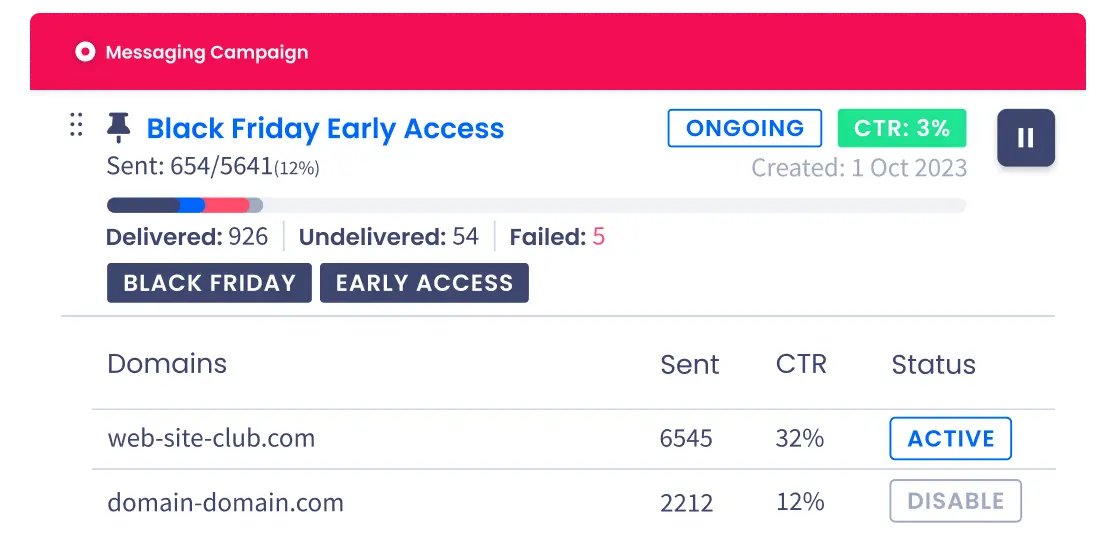The width and height of the screenshot is (1116, 540).
Task: Click the Messaging Campaign radio circle icon
Action: click(x=85, y=52)
